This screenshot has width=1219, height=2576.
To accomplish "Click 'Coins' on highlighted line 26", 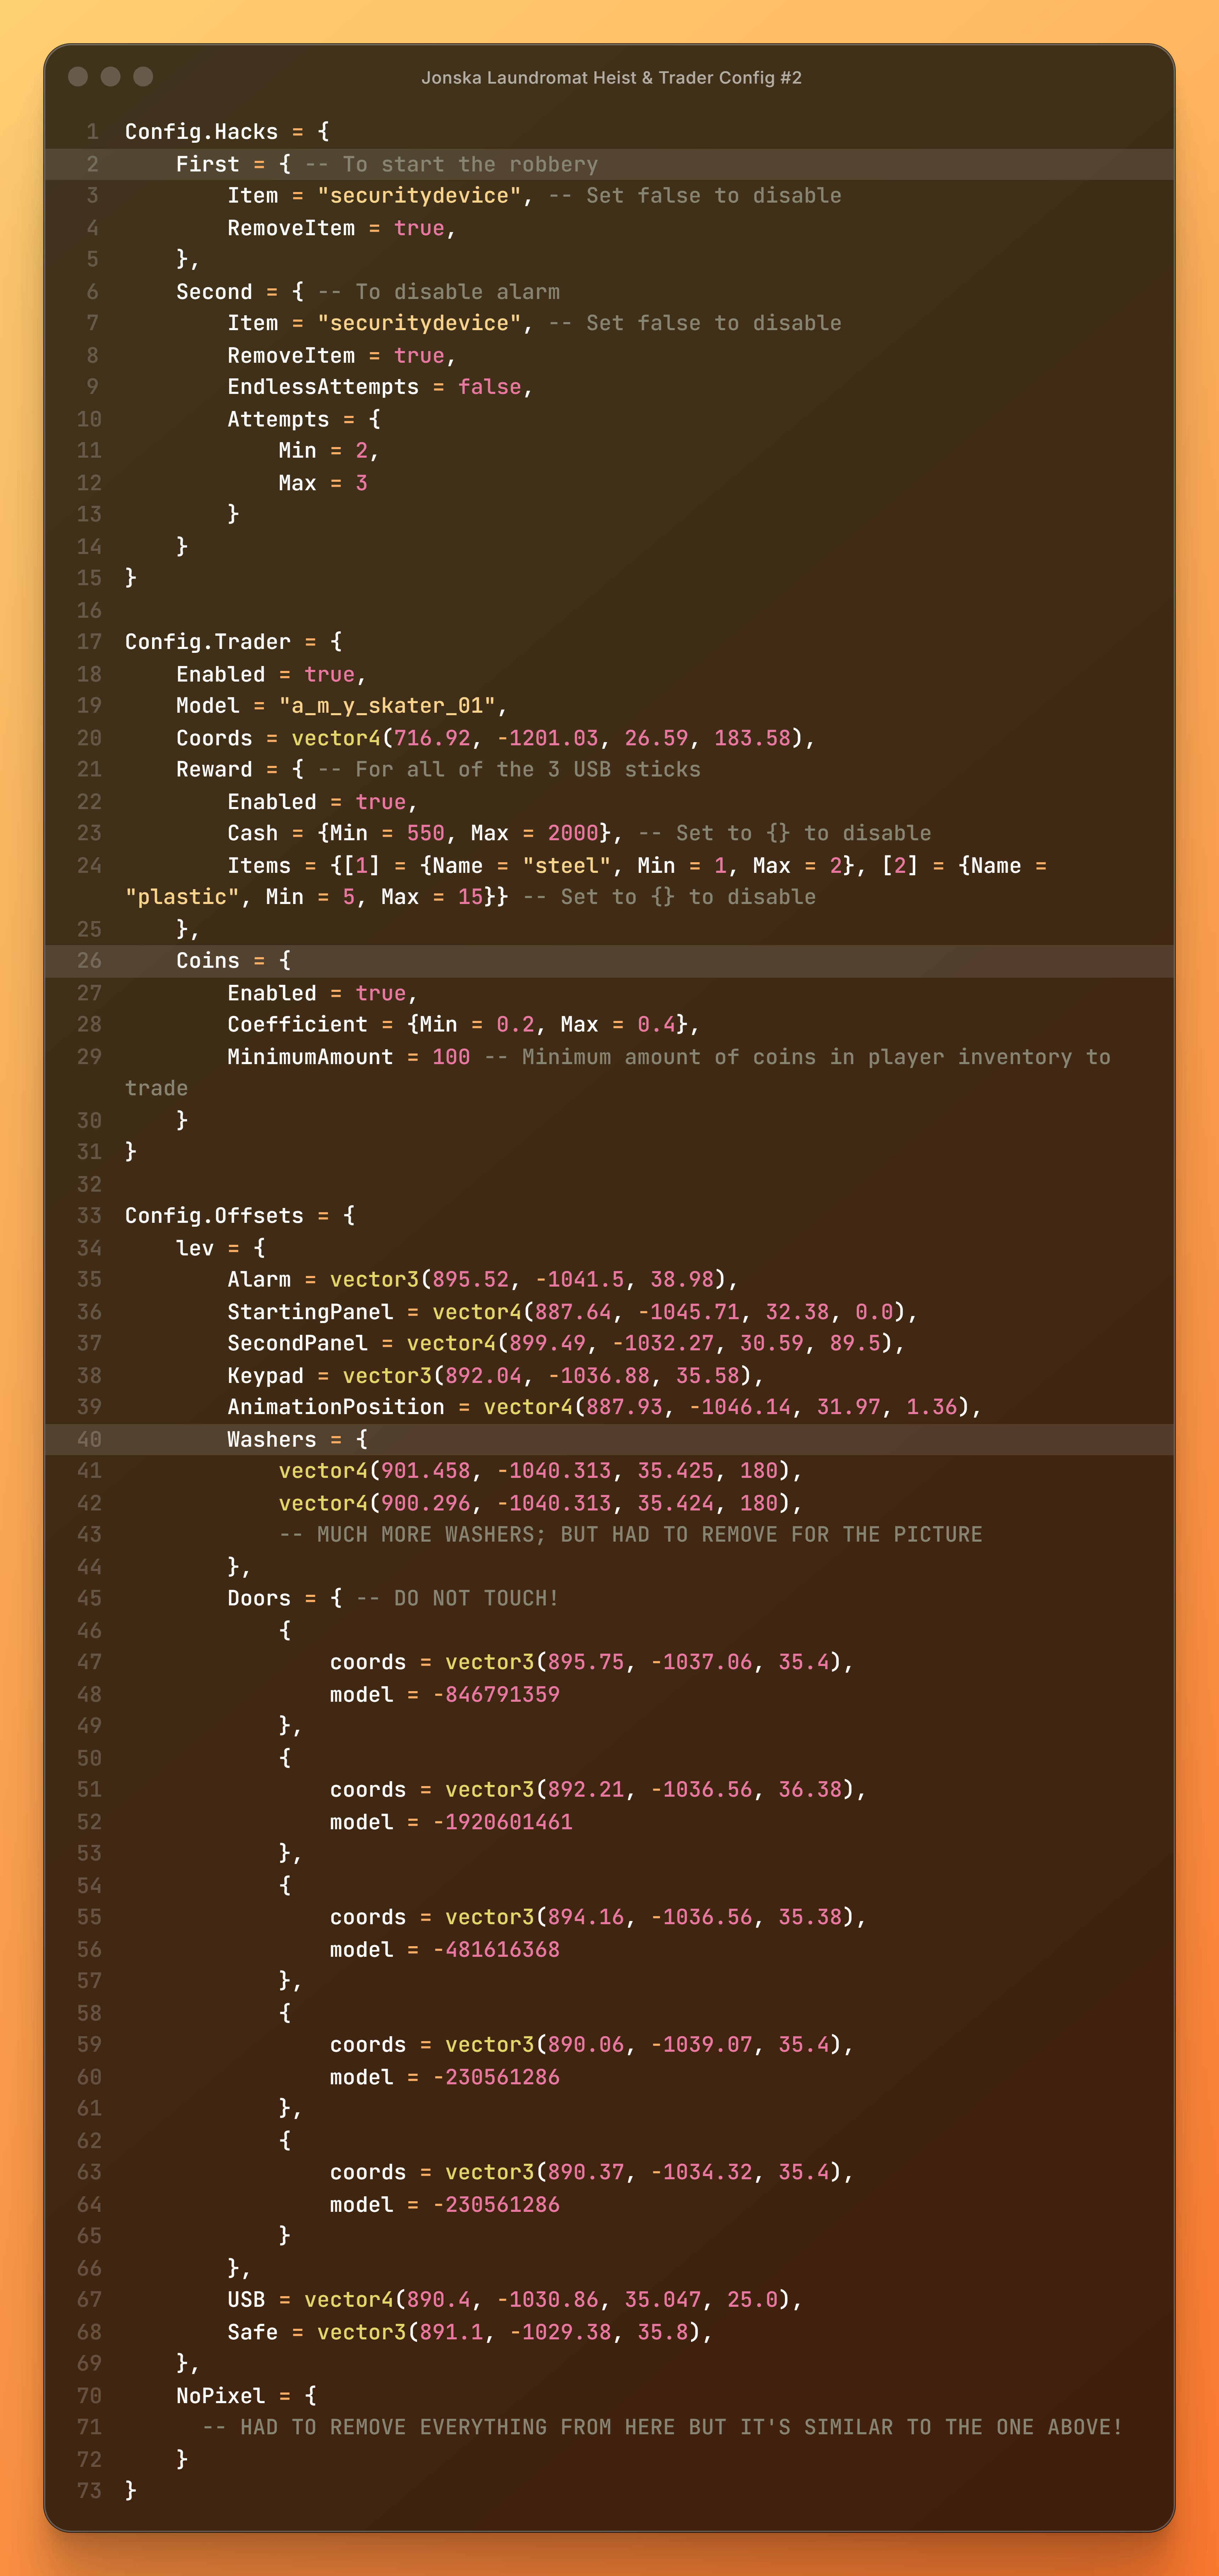I will tap(208, 961).
